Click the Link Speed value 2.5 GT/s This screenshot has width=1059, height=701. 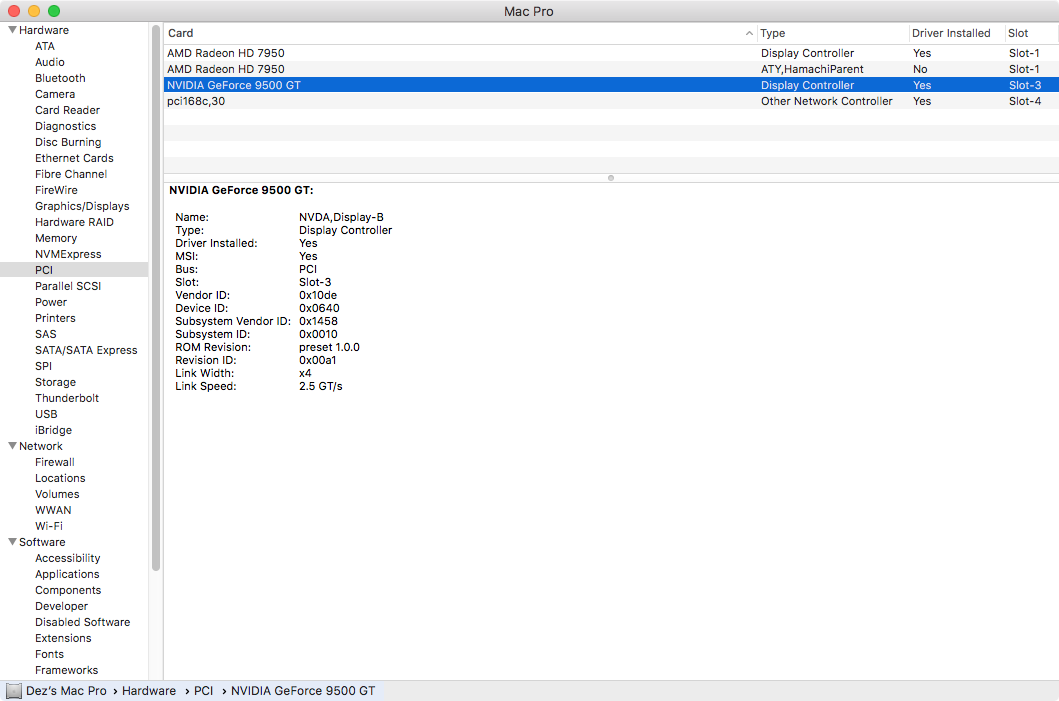click(x=321, y=386)
